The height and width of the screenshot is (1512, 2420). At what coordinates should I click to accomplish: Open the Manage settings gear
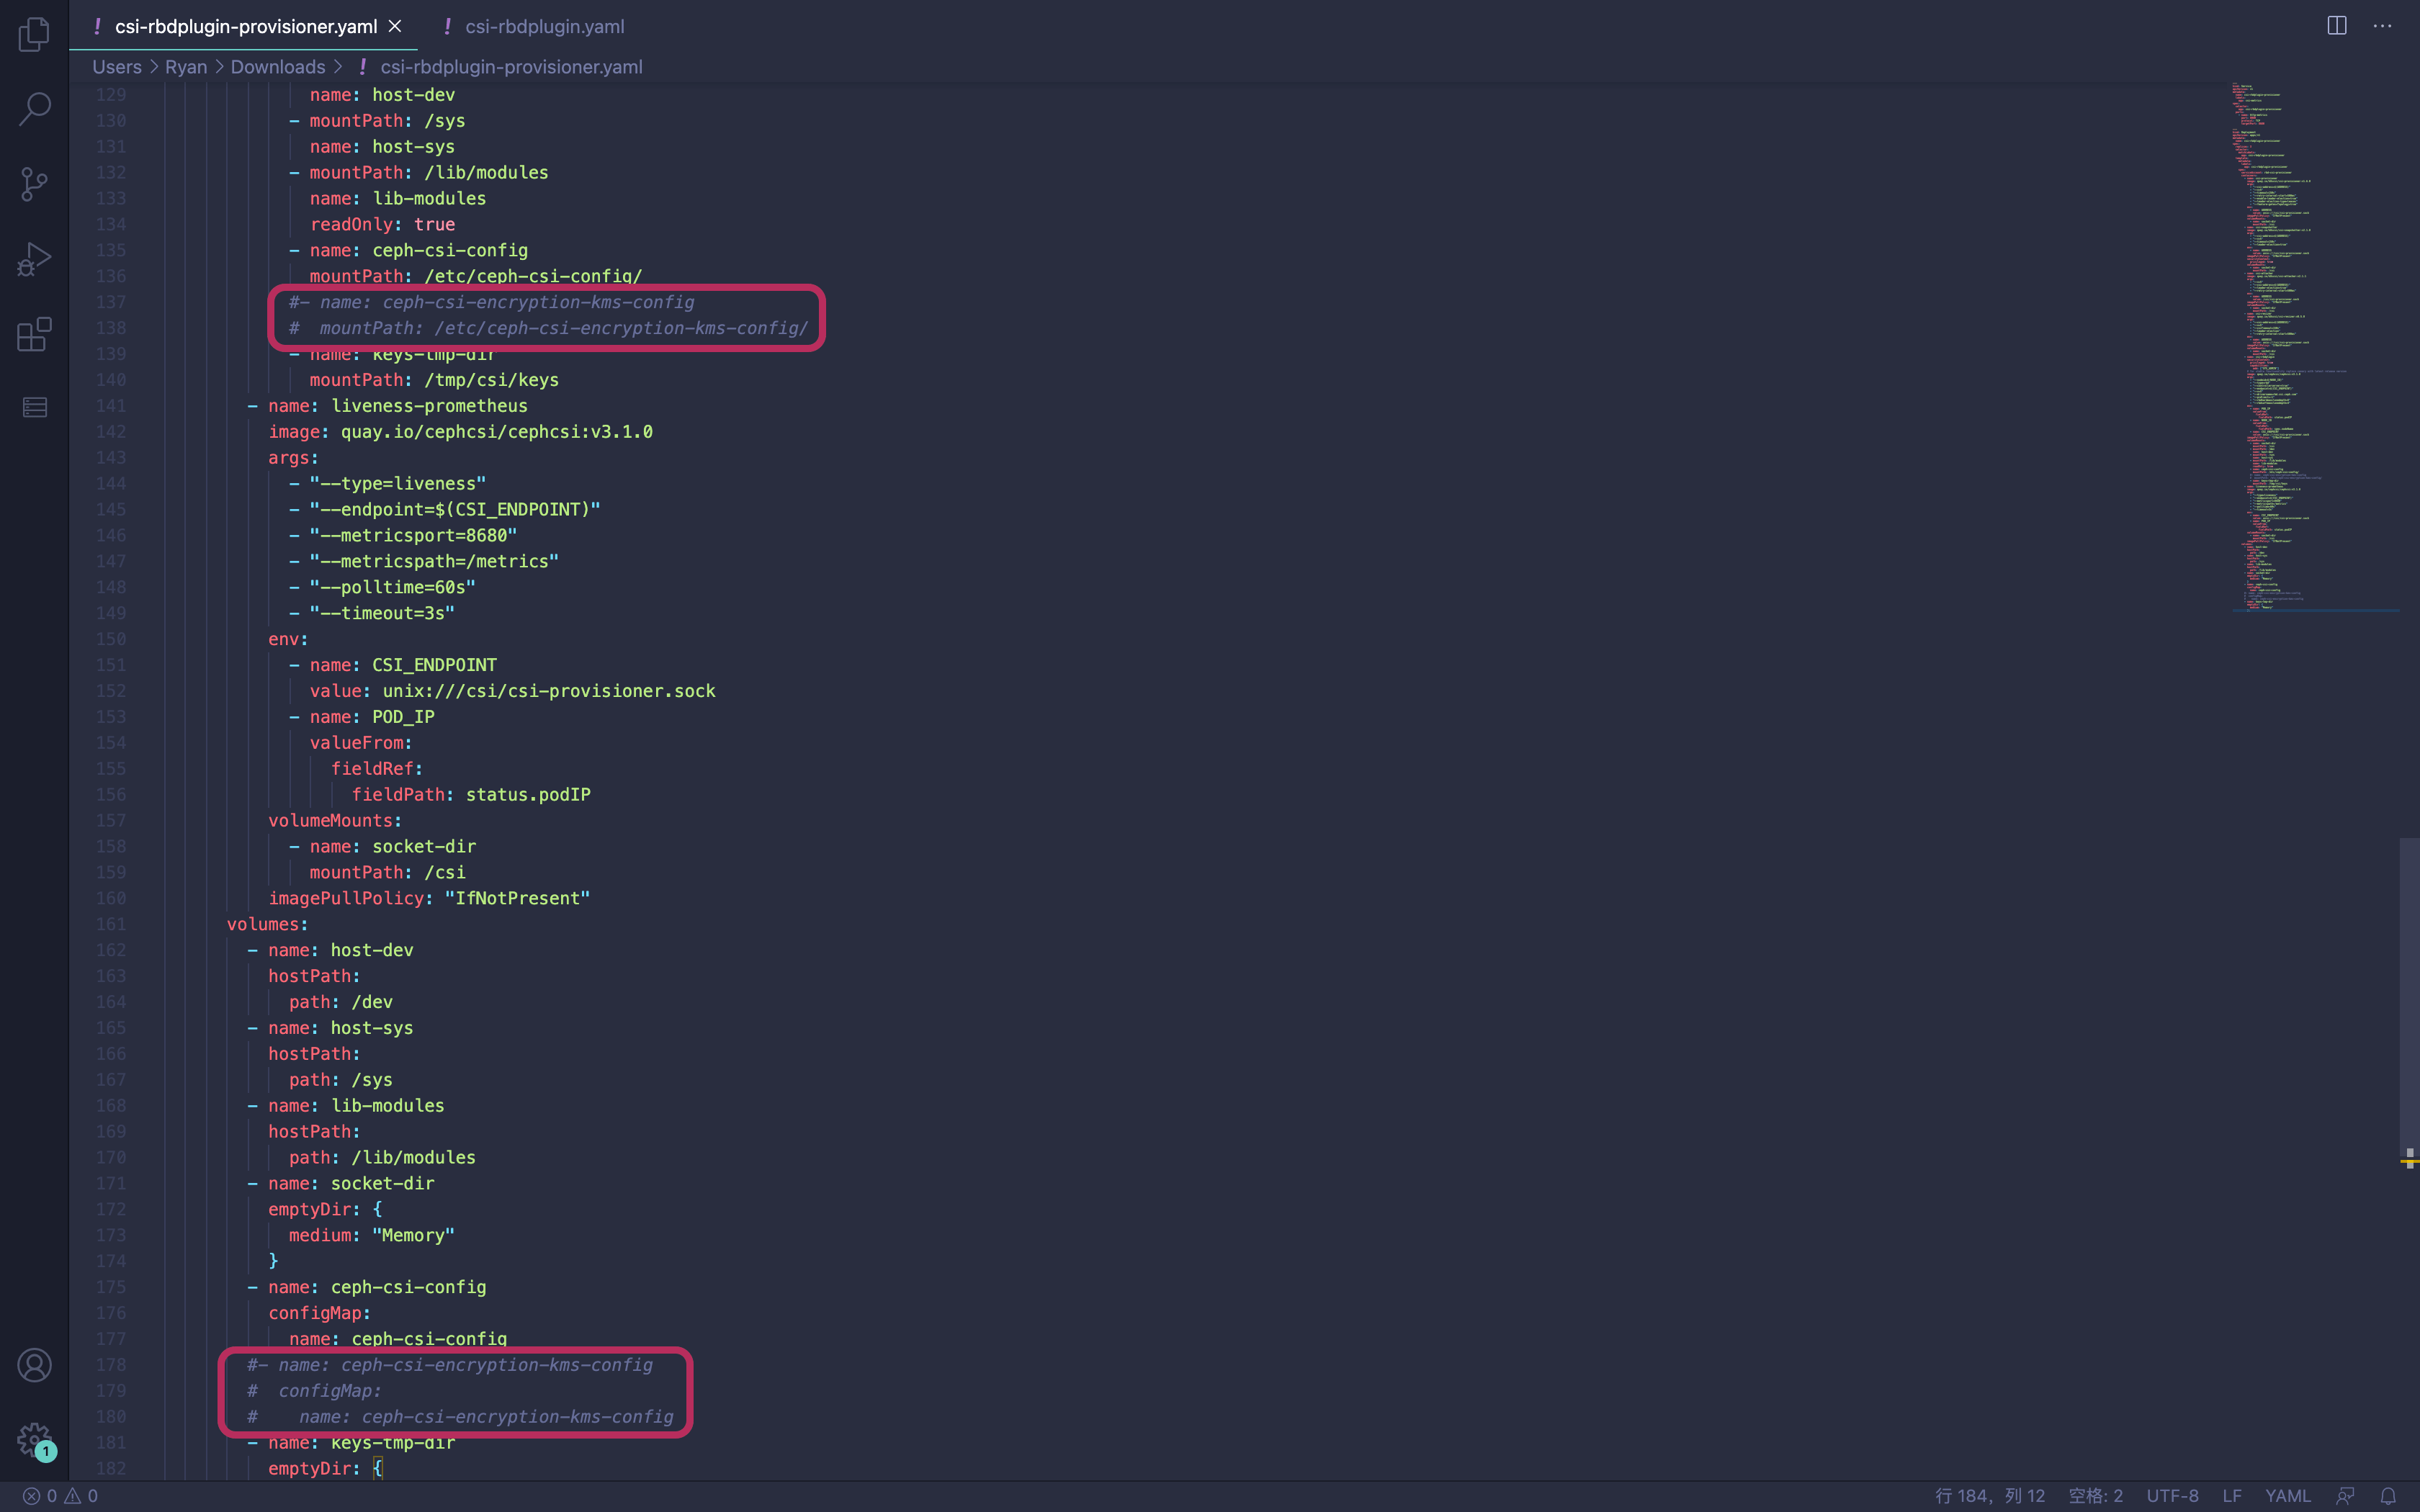click(34, 1440)
